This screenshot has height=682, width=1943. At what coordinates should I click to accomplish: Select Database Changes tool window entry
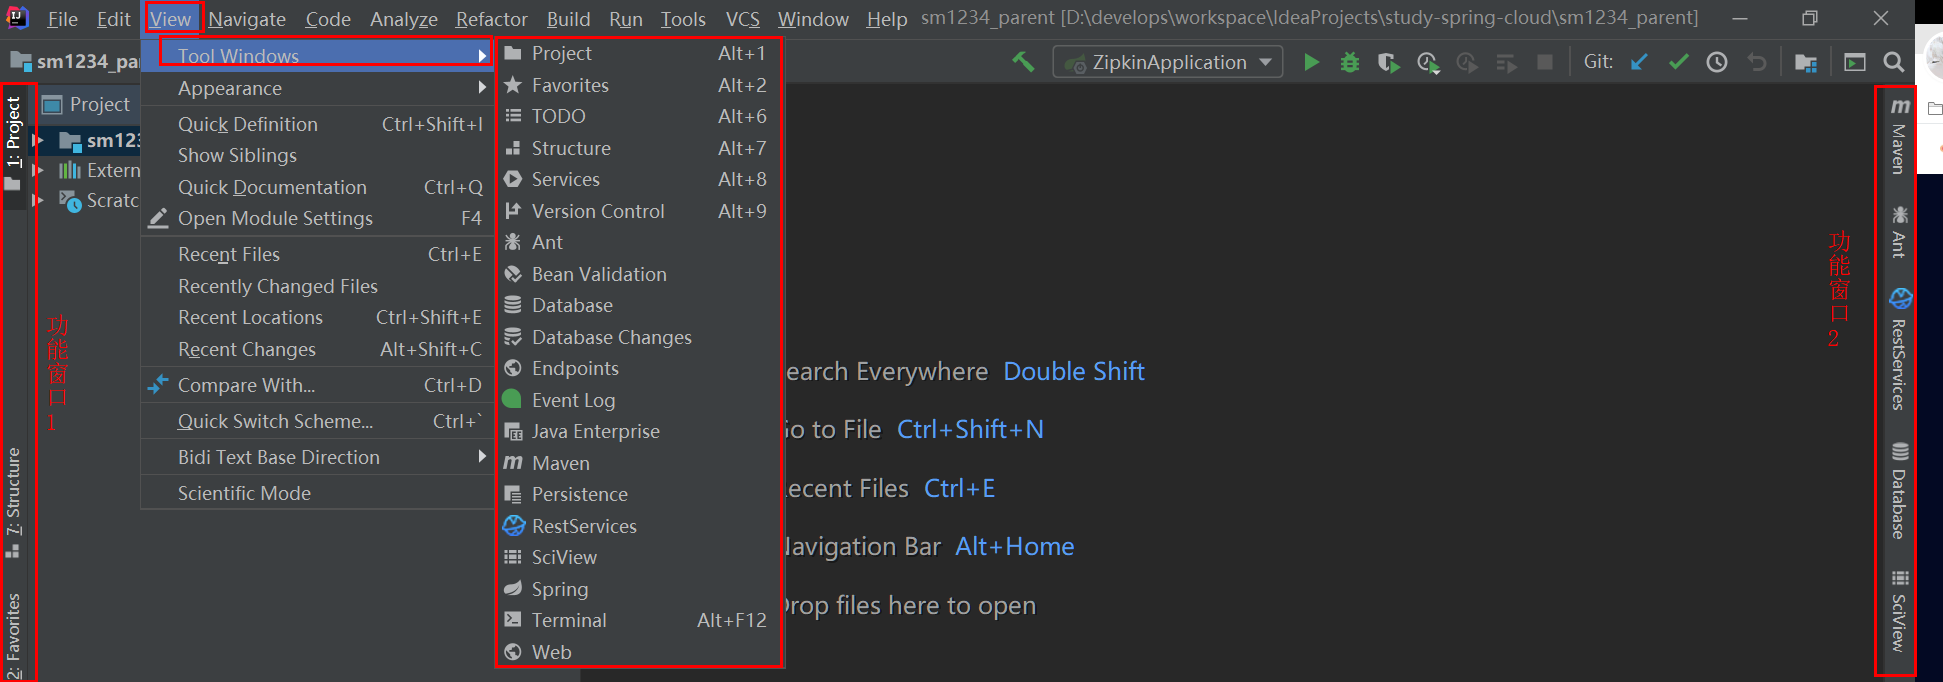[638, 337]
